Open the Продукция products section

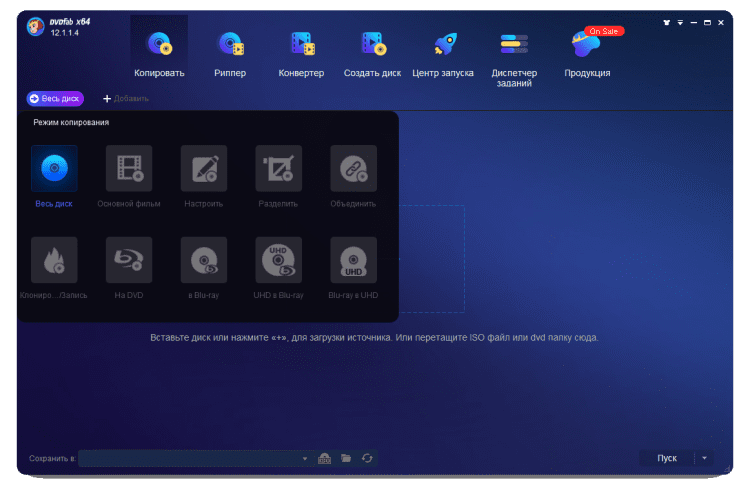[x=587, y=54]
